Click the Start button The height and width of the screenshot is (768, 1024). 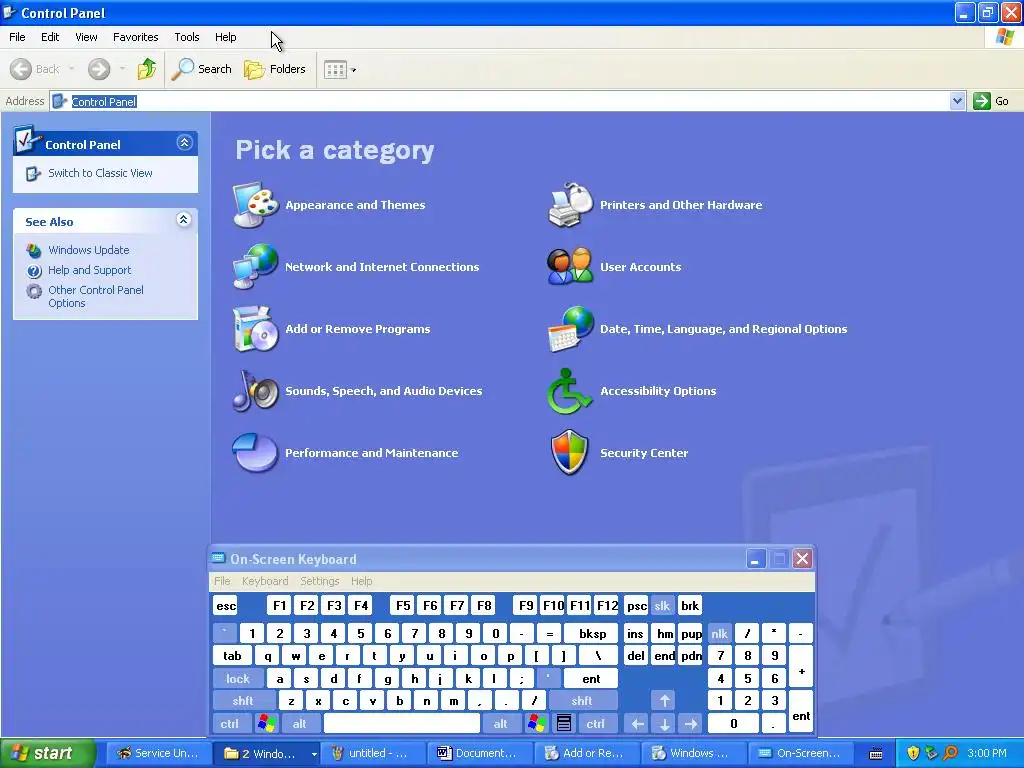48,753
